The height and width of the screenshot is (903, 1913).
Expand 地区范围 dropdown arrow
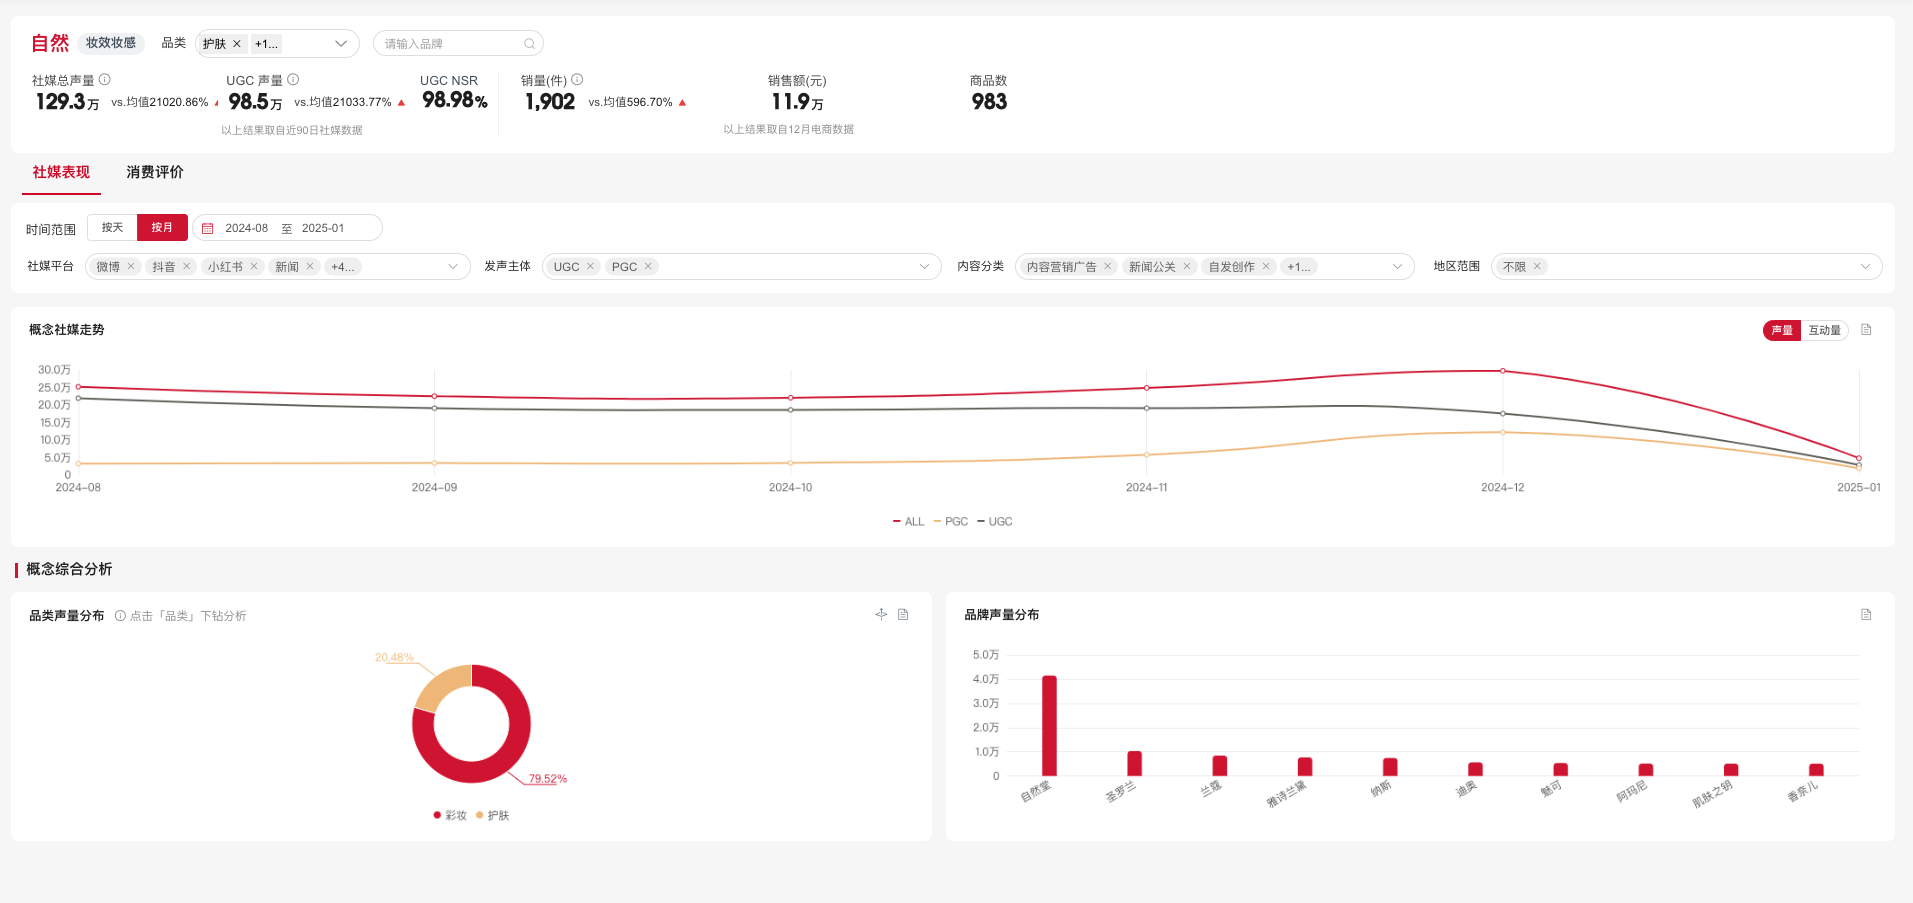pos(1865,267)
